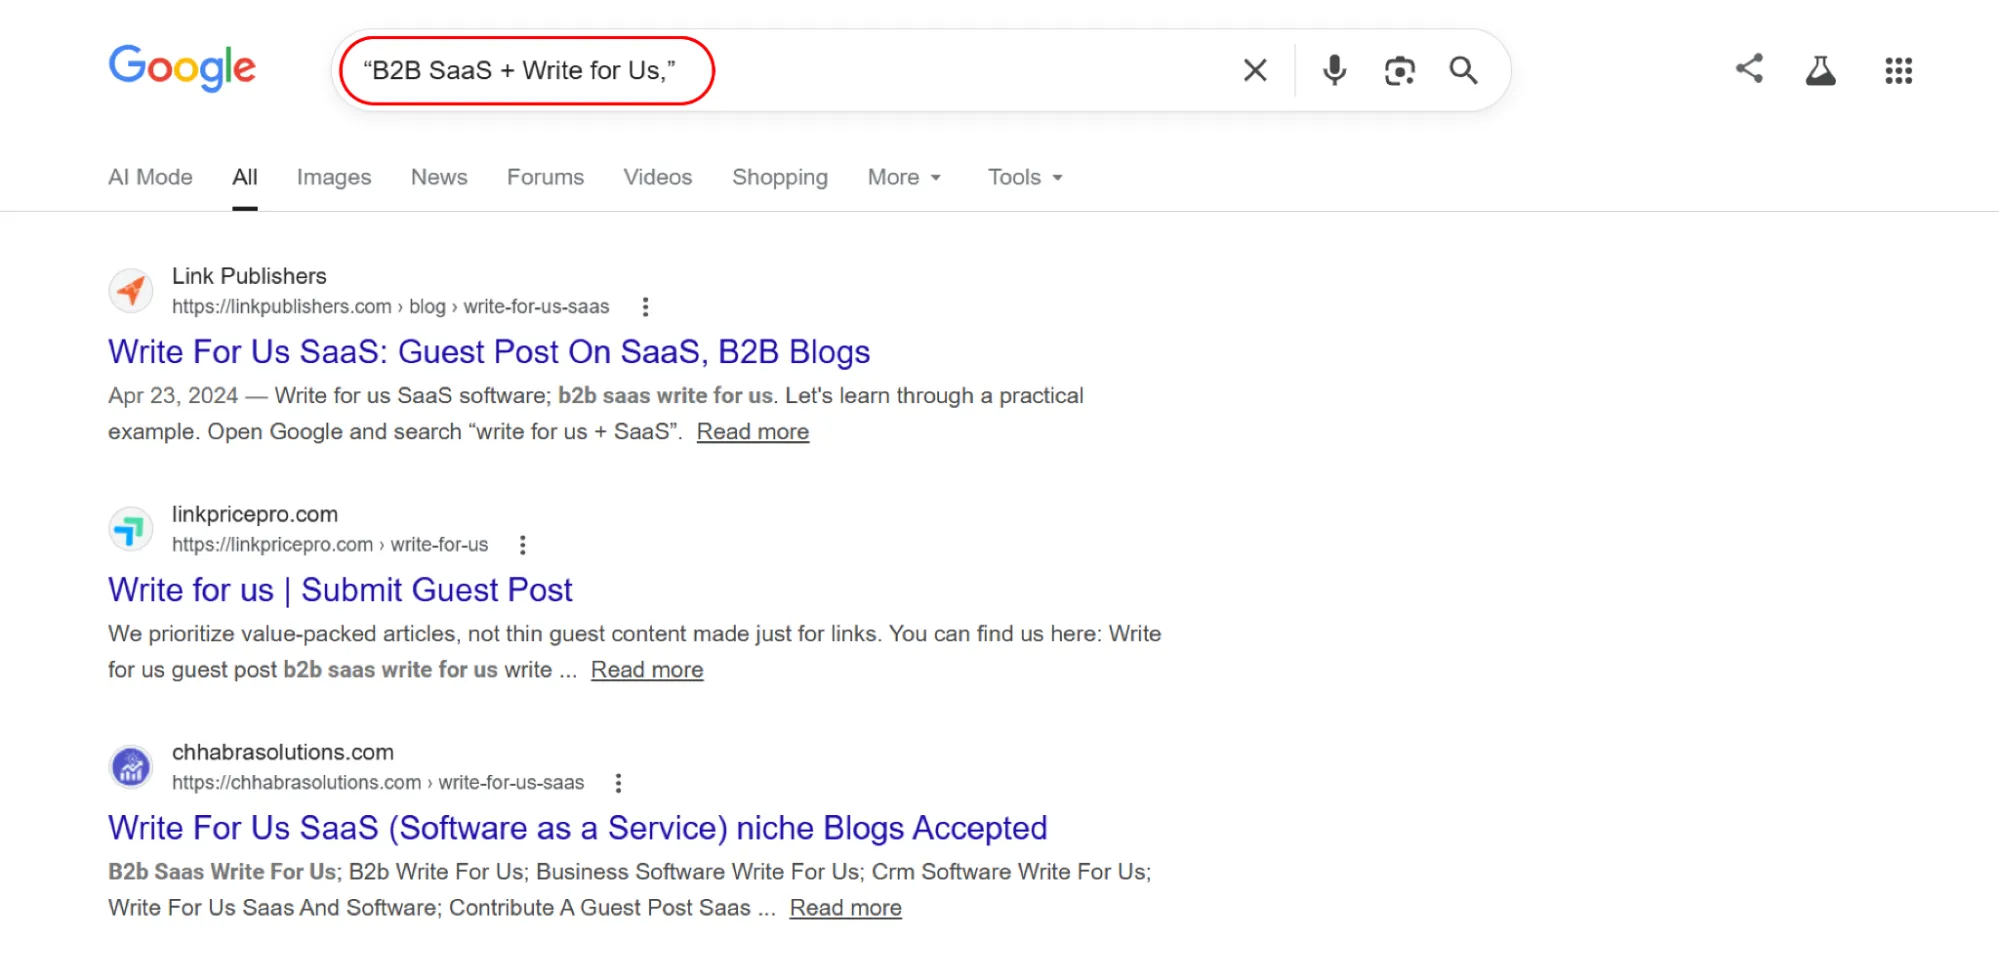This screenshot has width=1999, height=958.
Task: Activate voice search with the microphone icon
Action: tap(1333, 70)
